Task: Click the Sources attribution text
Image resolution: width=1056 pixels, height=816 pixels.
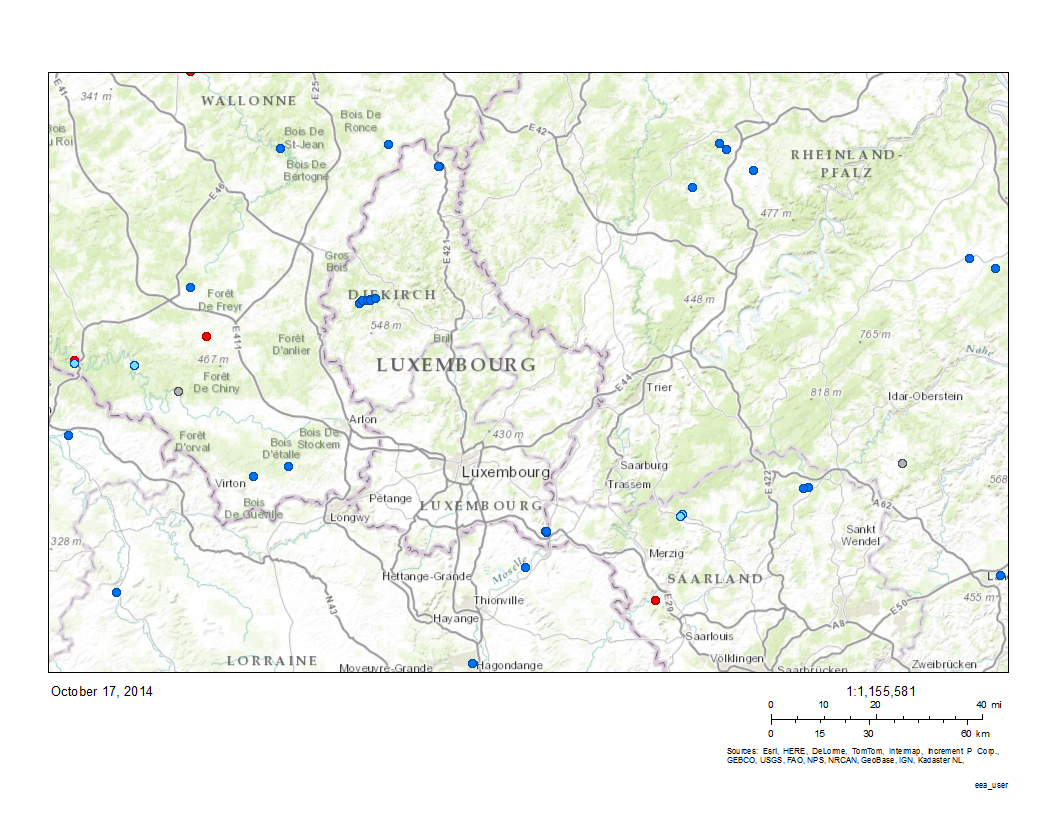Action: coord(862,755)
